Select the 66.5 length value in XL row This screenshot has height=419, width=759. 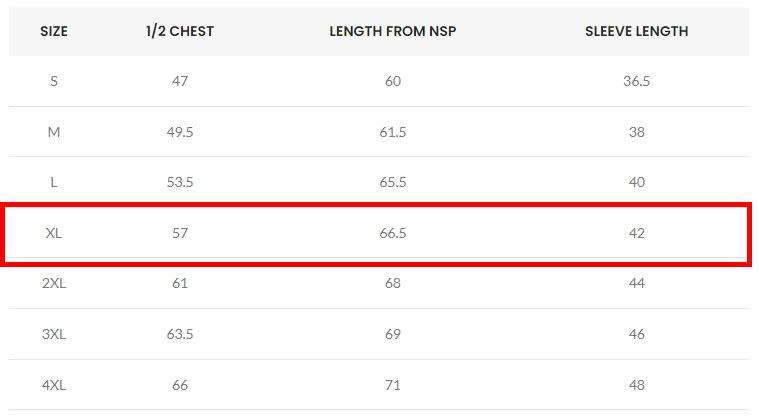tap(392, 233)
